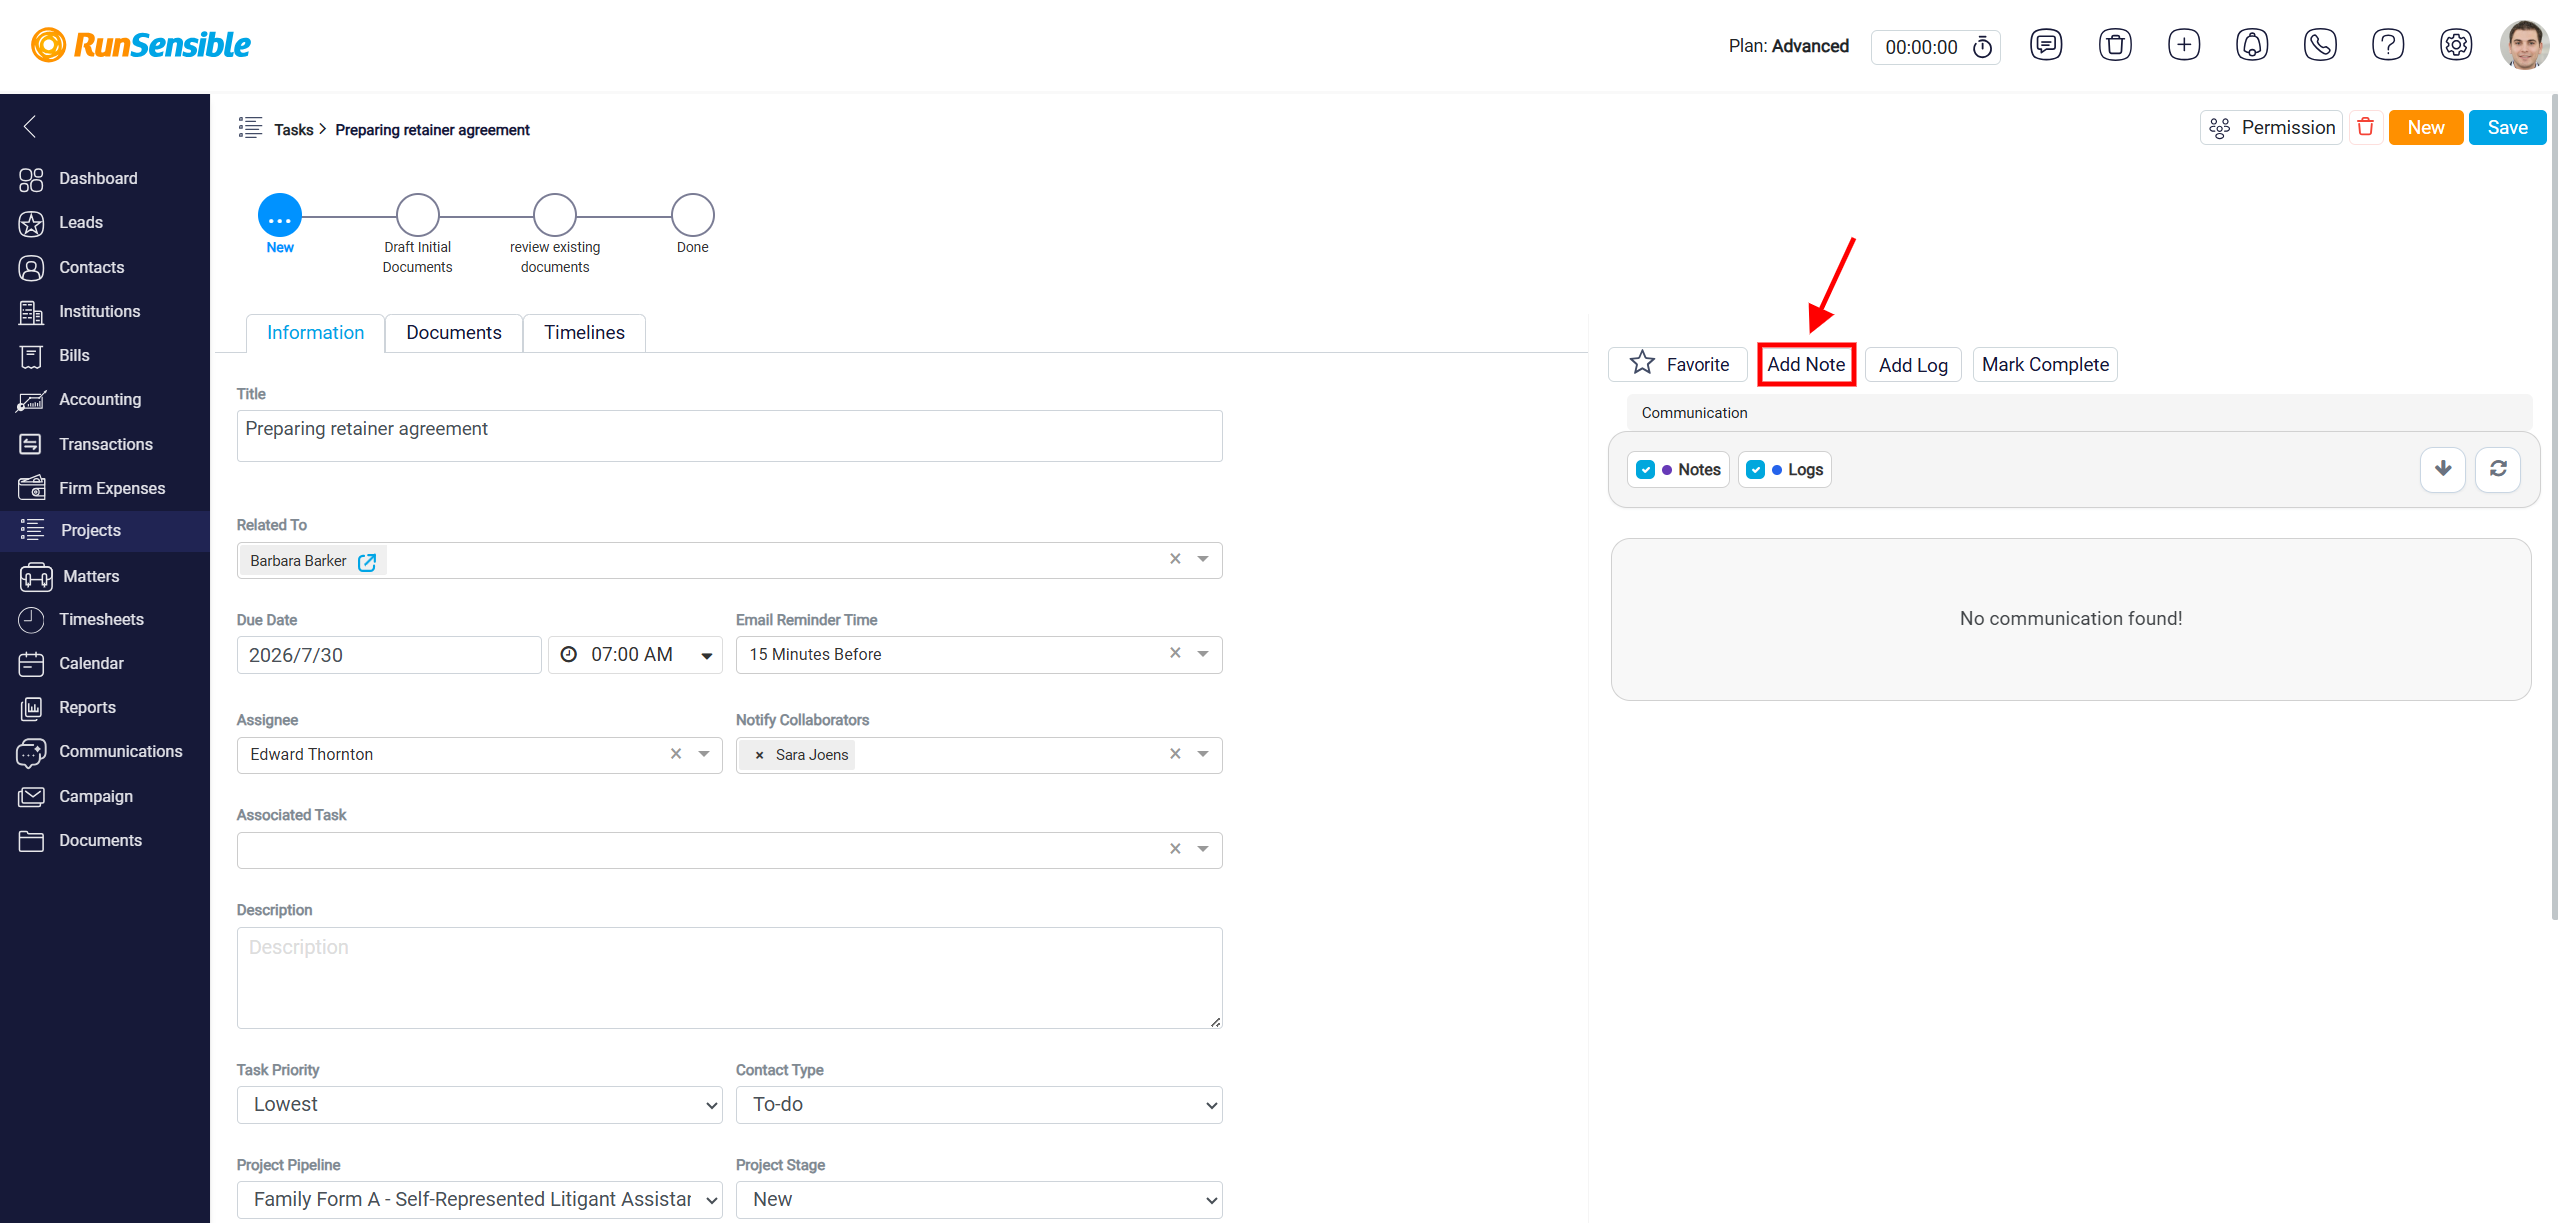Click the Add Note button
Image resolution: width=2558 pixels, height=1223 pixels.
tap(1806, 365)
